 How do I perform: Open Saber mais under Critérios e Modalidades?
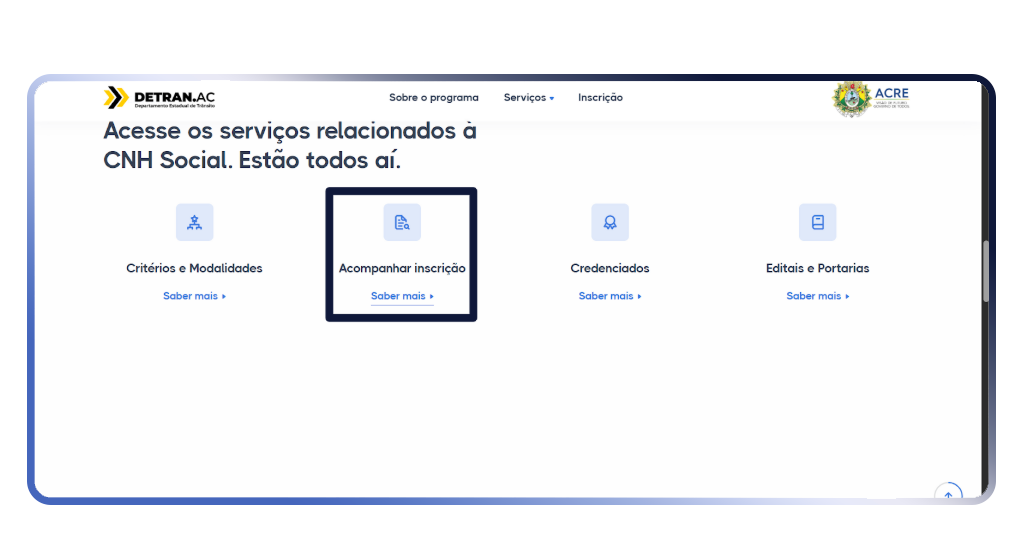pos(195,296)
